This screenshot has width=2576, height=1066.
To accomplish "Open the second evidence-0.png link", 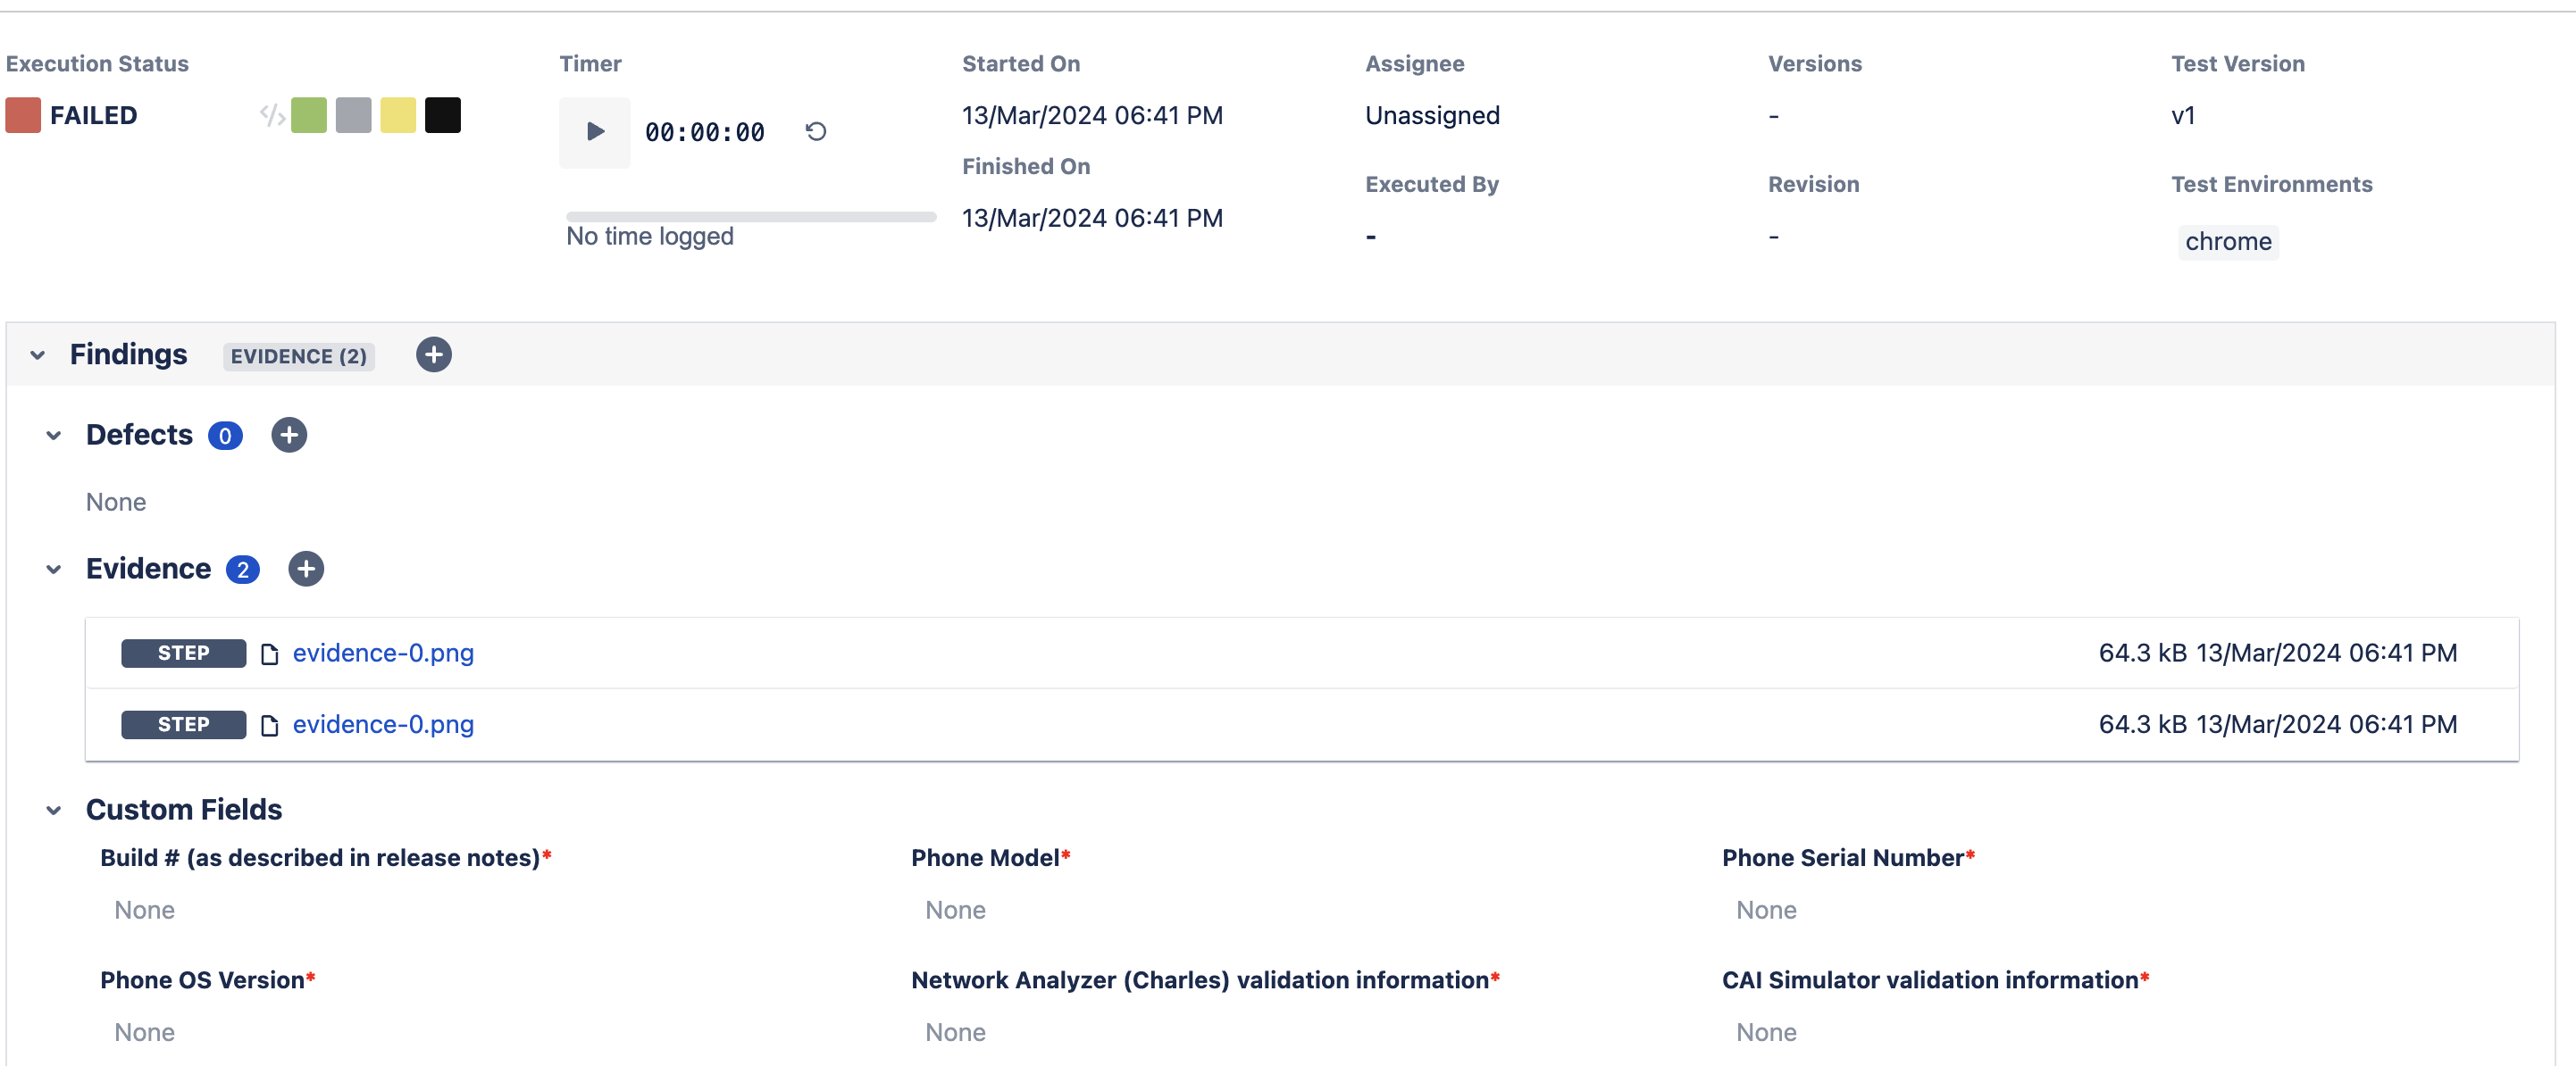I will click(383, 724).
